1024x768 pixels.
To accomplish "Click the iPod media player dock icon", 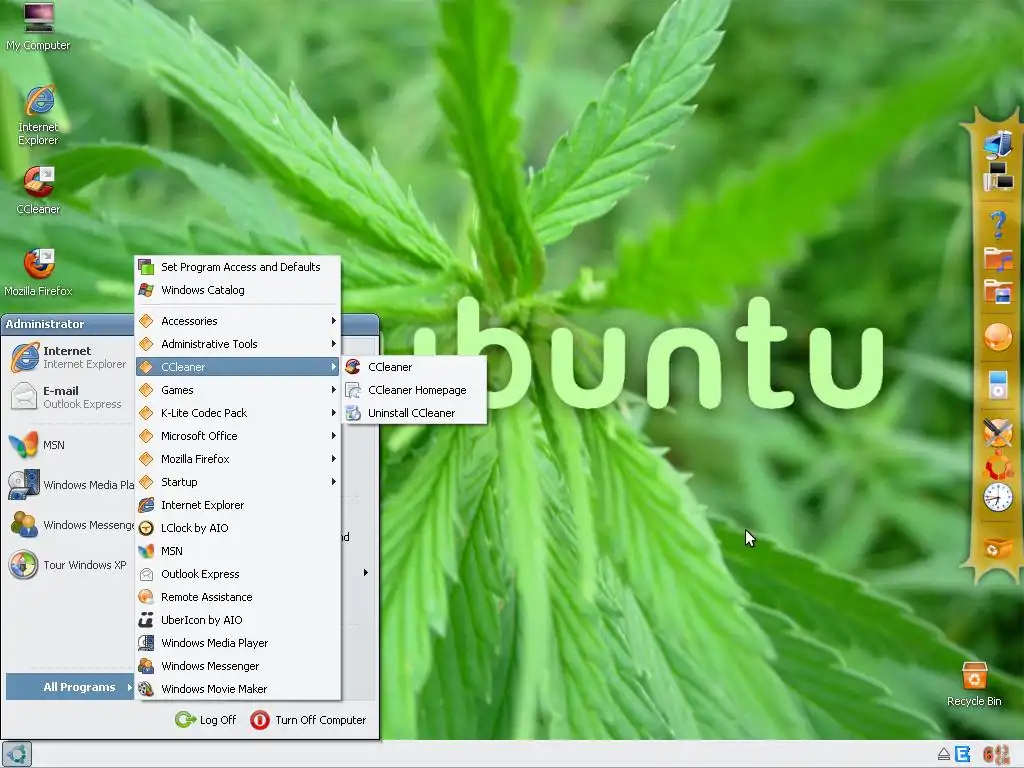I will coord(997,385).
